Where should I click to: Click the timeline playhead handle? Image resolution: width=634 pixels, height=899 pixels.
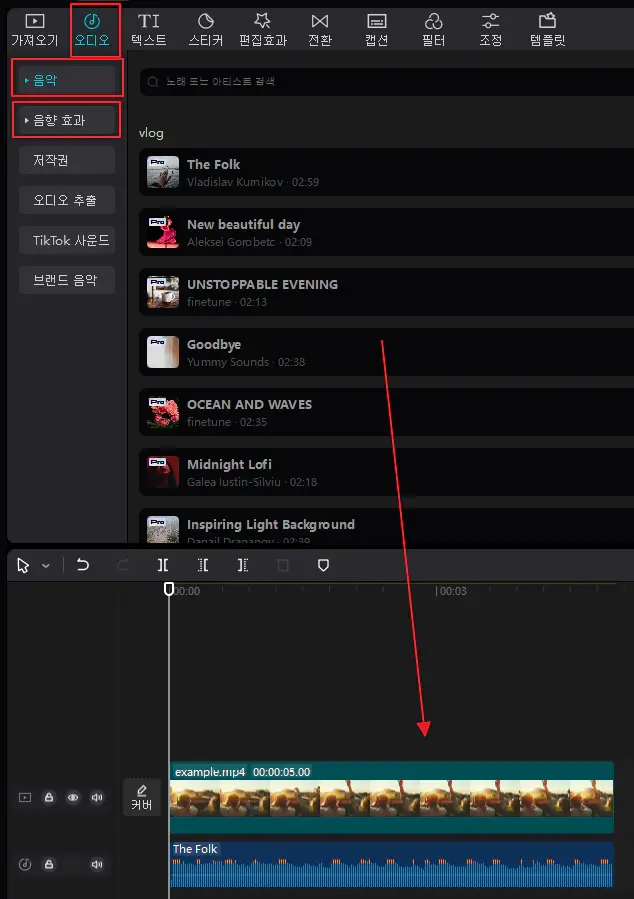[x=169, y=589]
